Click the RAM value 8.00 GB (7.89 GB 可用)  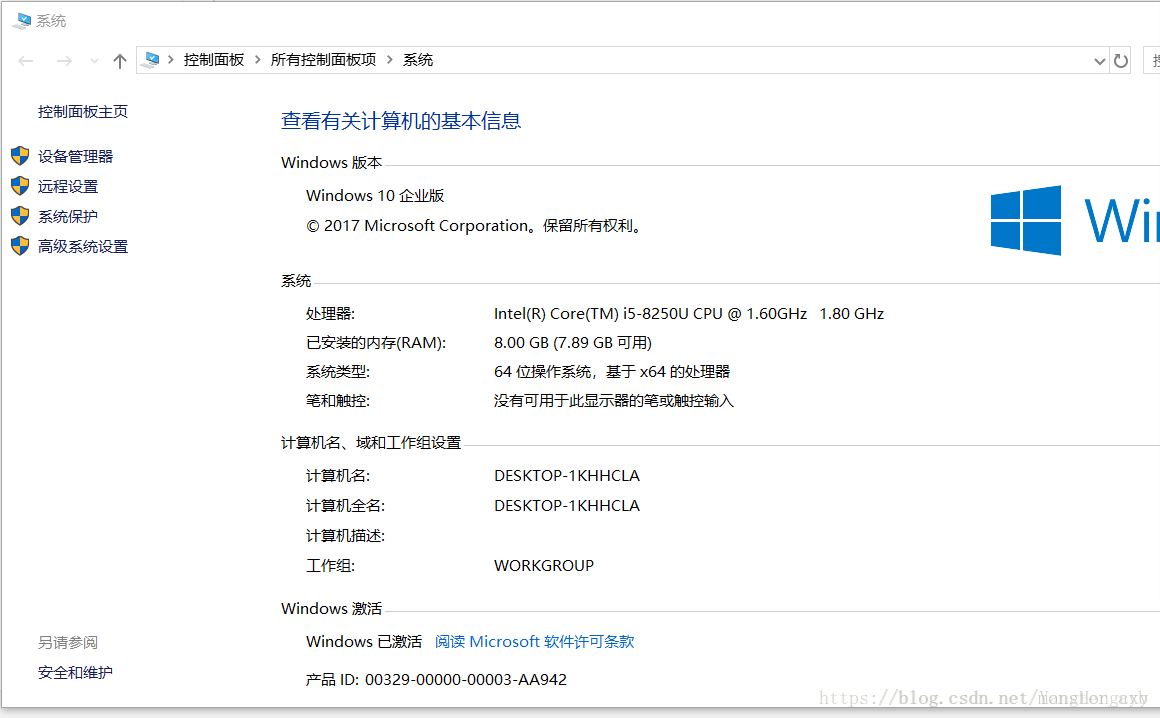(x=573, y=343)
